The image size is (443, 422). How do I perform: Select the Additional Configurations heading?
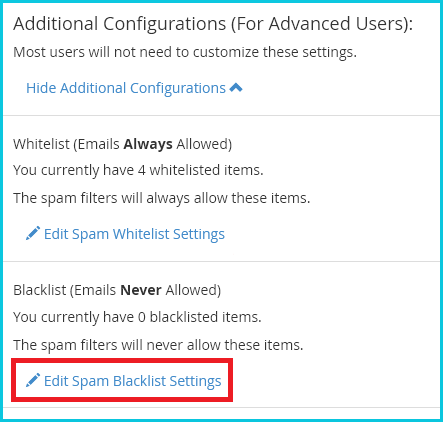tap(213, 24)
